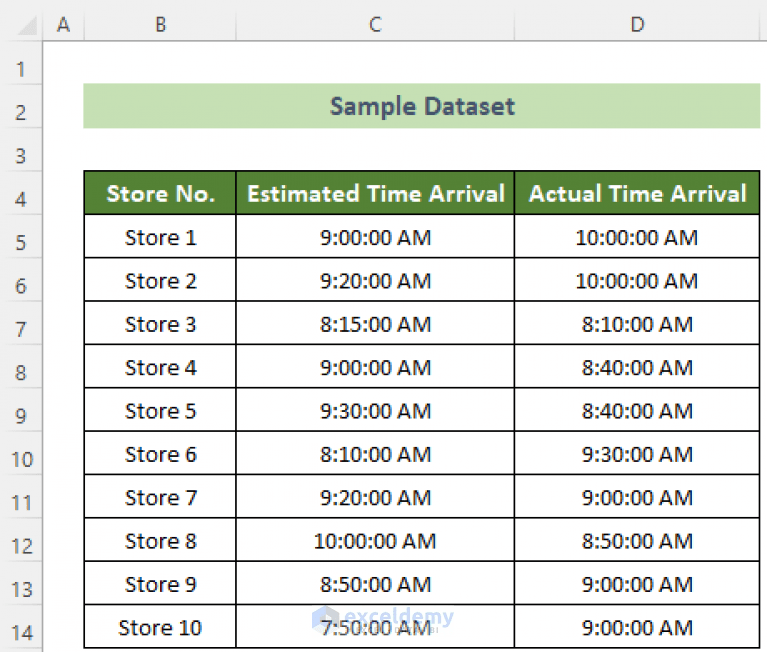Select column A header
Viewport: 767px width, 652px height.
[63, 24]
